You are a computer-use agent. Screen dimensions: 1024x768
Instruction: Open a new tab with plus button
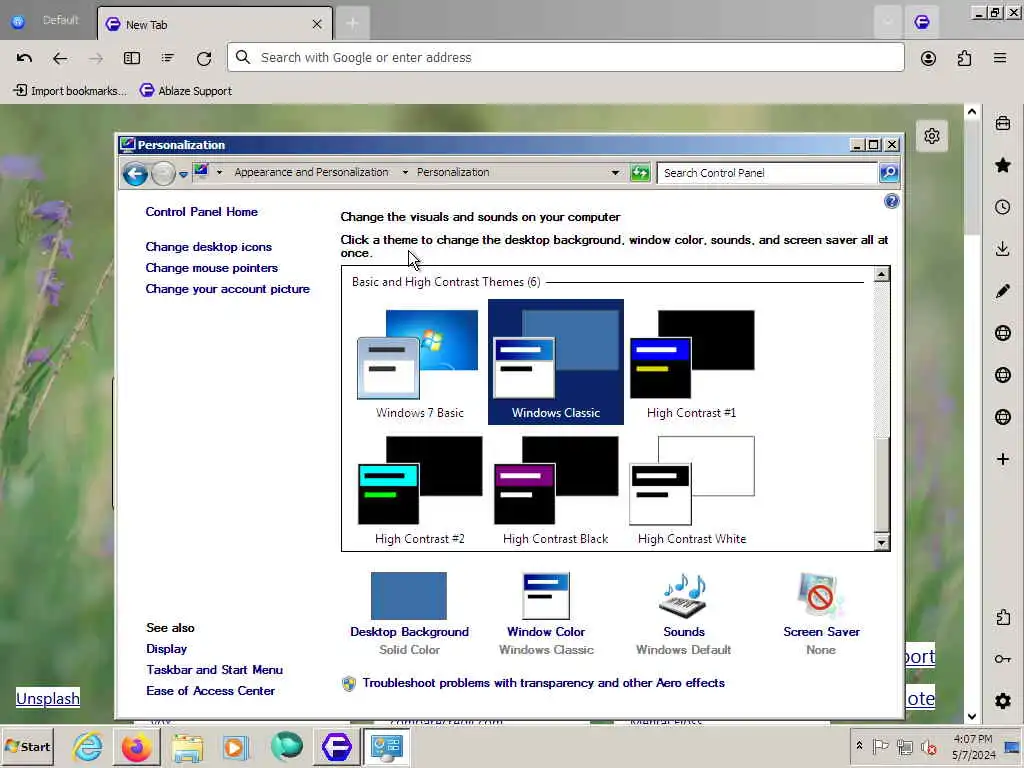[352, 24]
